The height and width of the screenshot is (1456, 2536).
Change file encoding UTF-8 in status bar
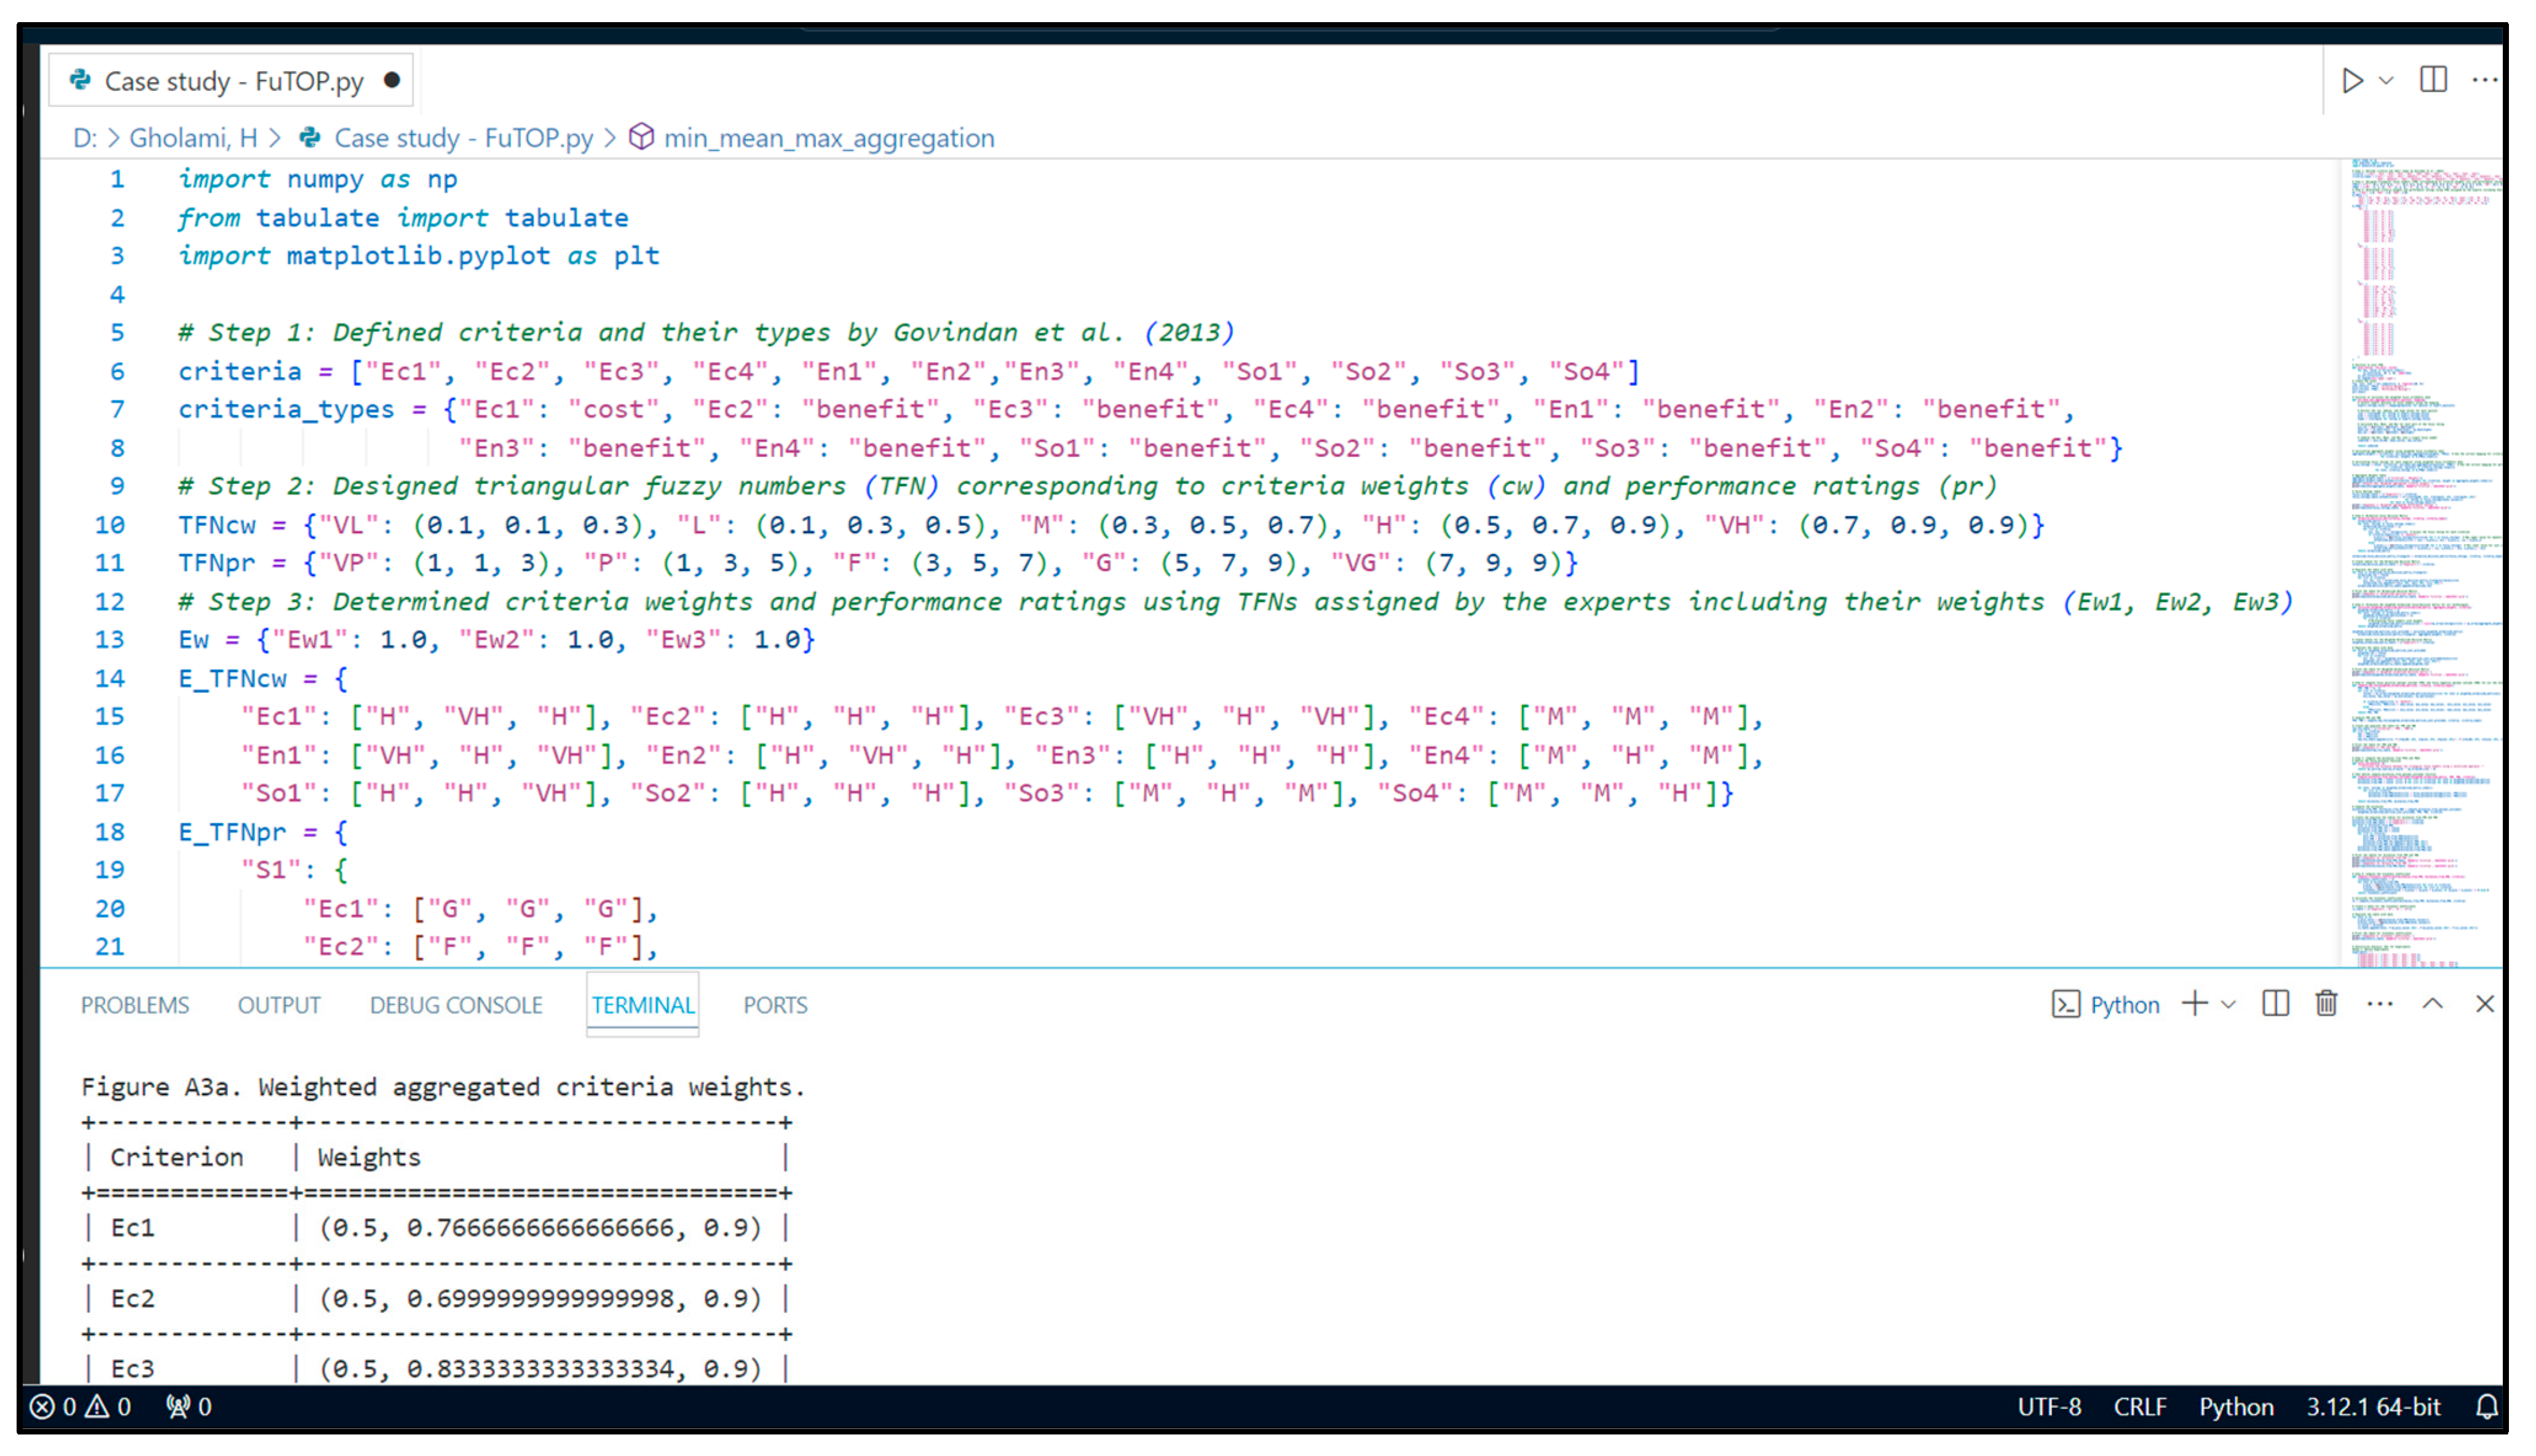[2049, 1407]
